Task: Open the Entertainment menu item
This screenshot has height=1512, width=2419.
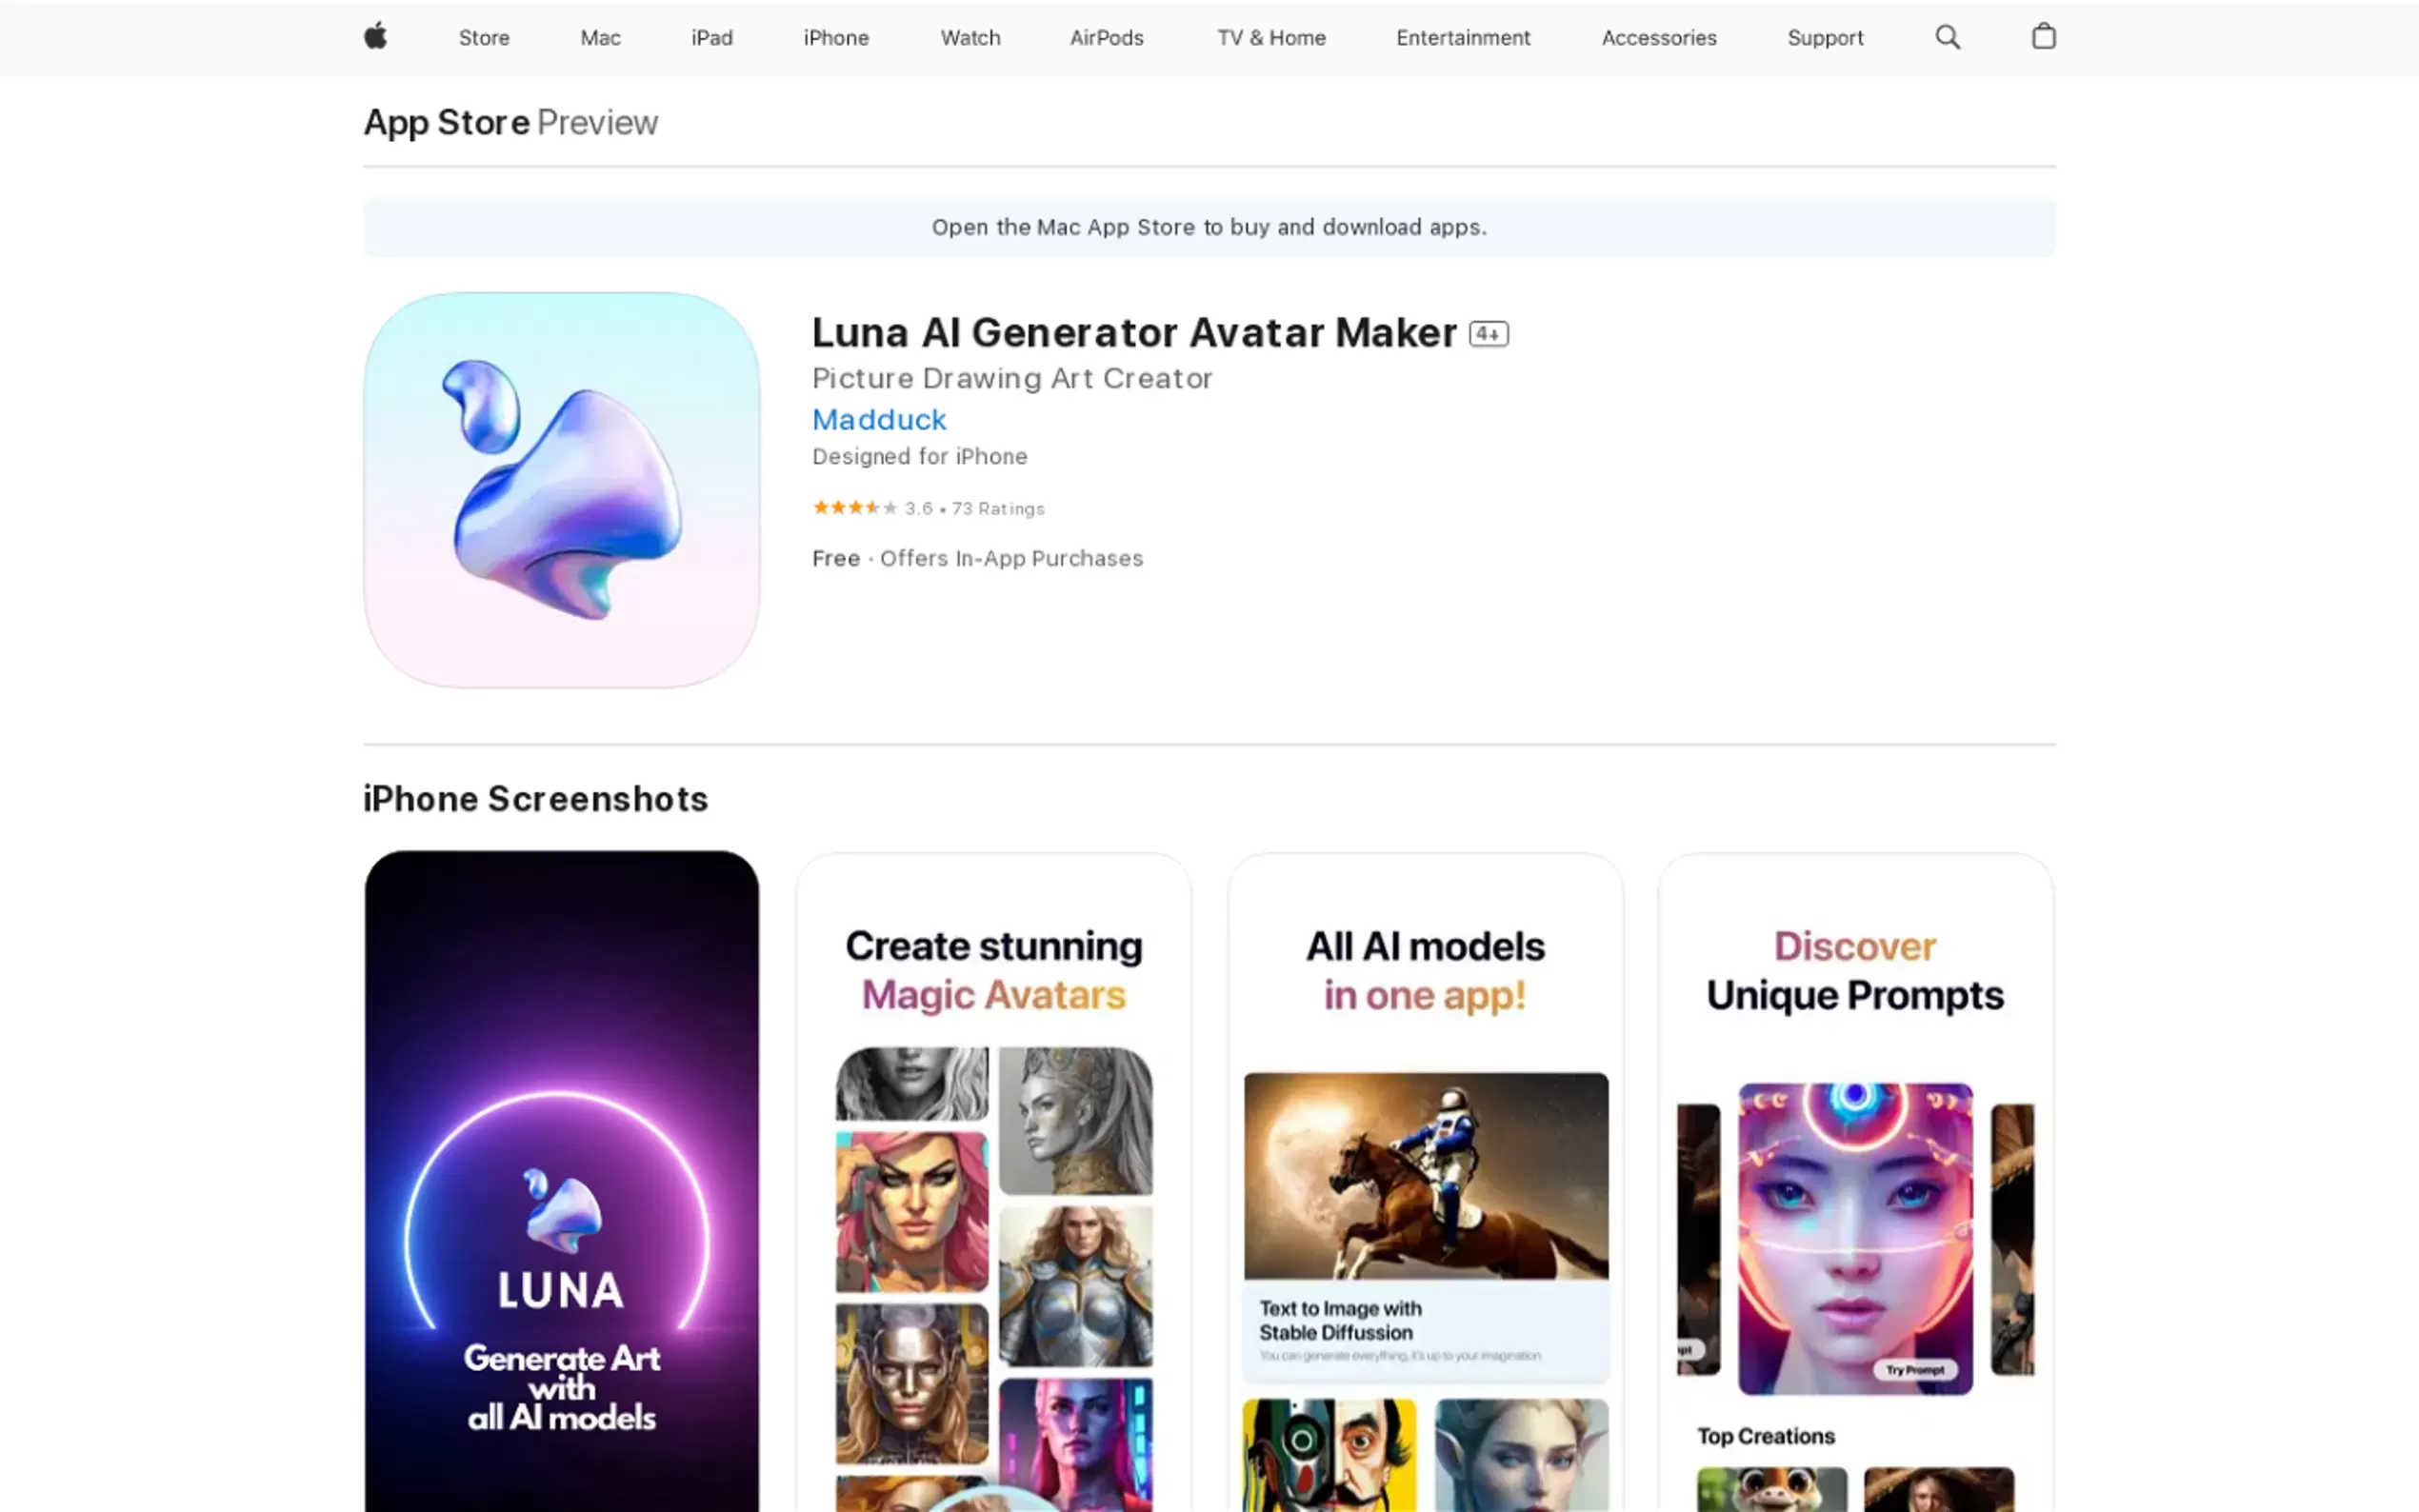Action: 1463,38
